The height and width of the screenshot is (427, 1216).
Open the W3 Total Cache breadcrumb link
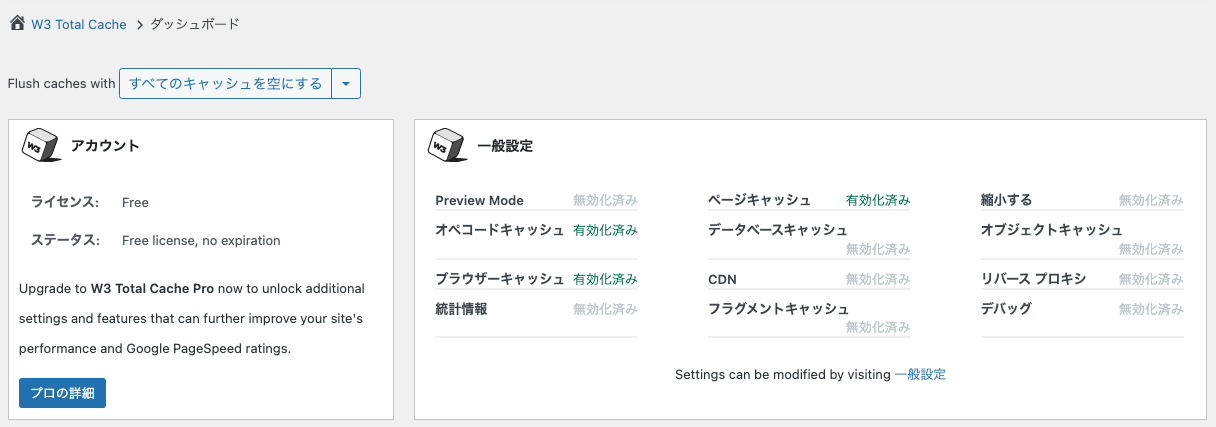[79, 24]
